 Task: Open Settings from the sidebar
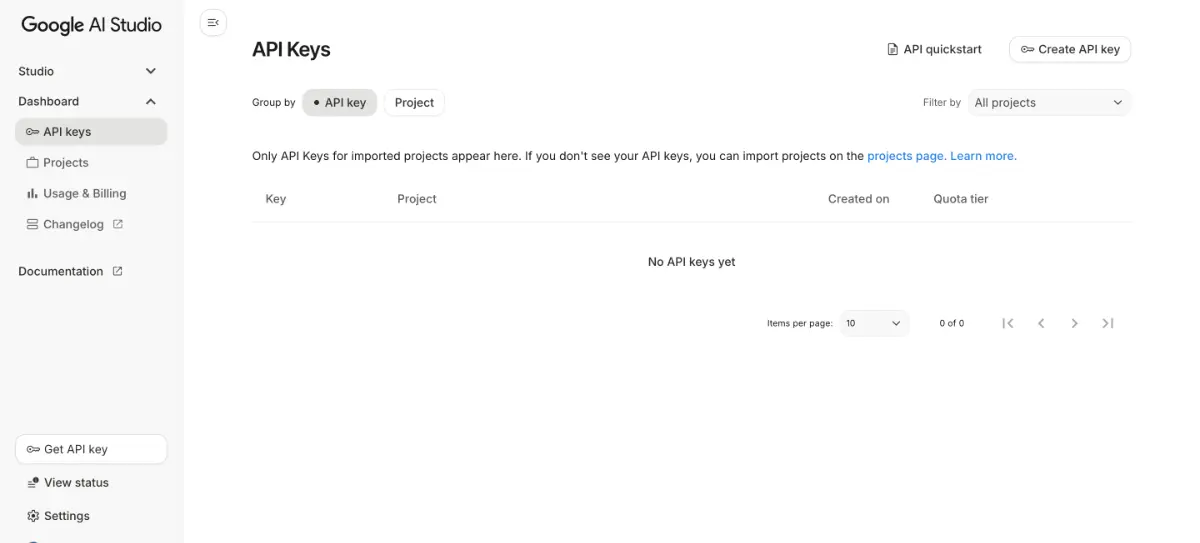(x=66, y=516)
